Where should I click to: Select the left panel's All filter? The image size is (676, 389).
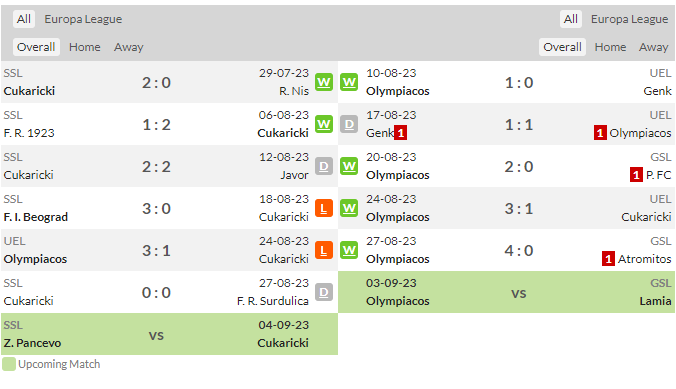[24, 19]
